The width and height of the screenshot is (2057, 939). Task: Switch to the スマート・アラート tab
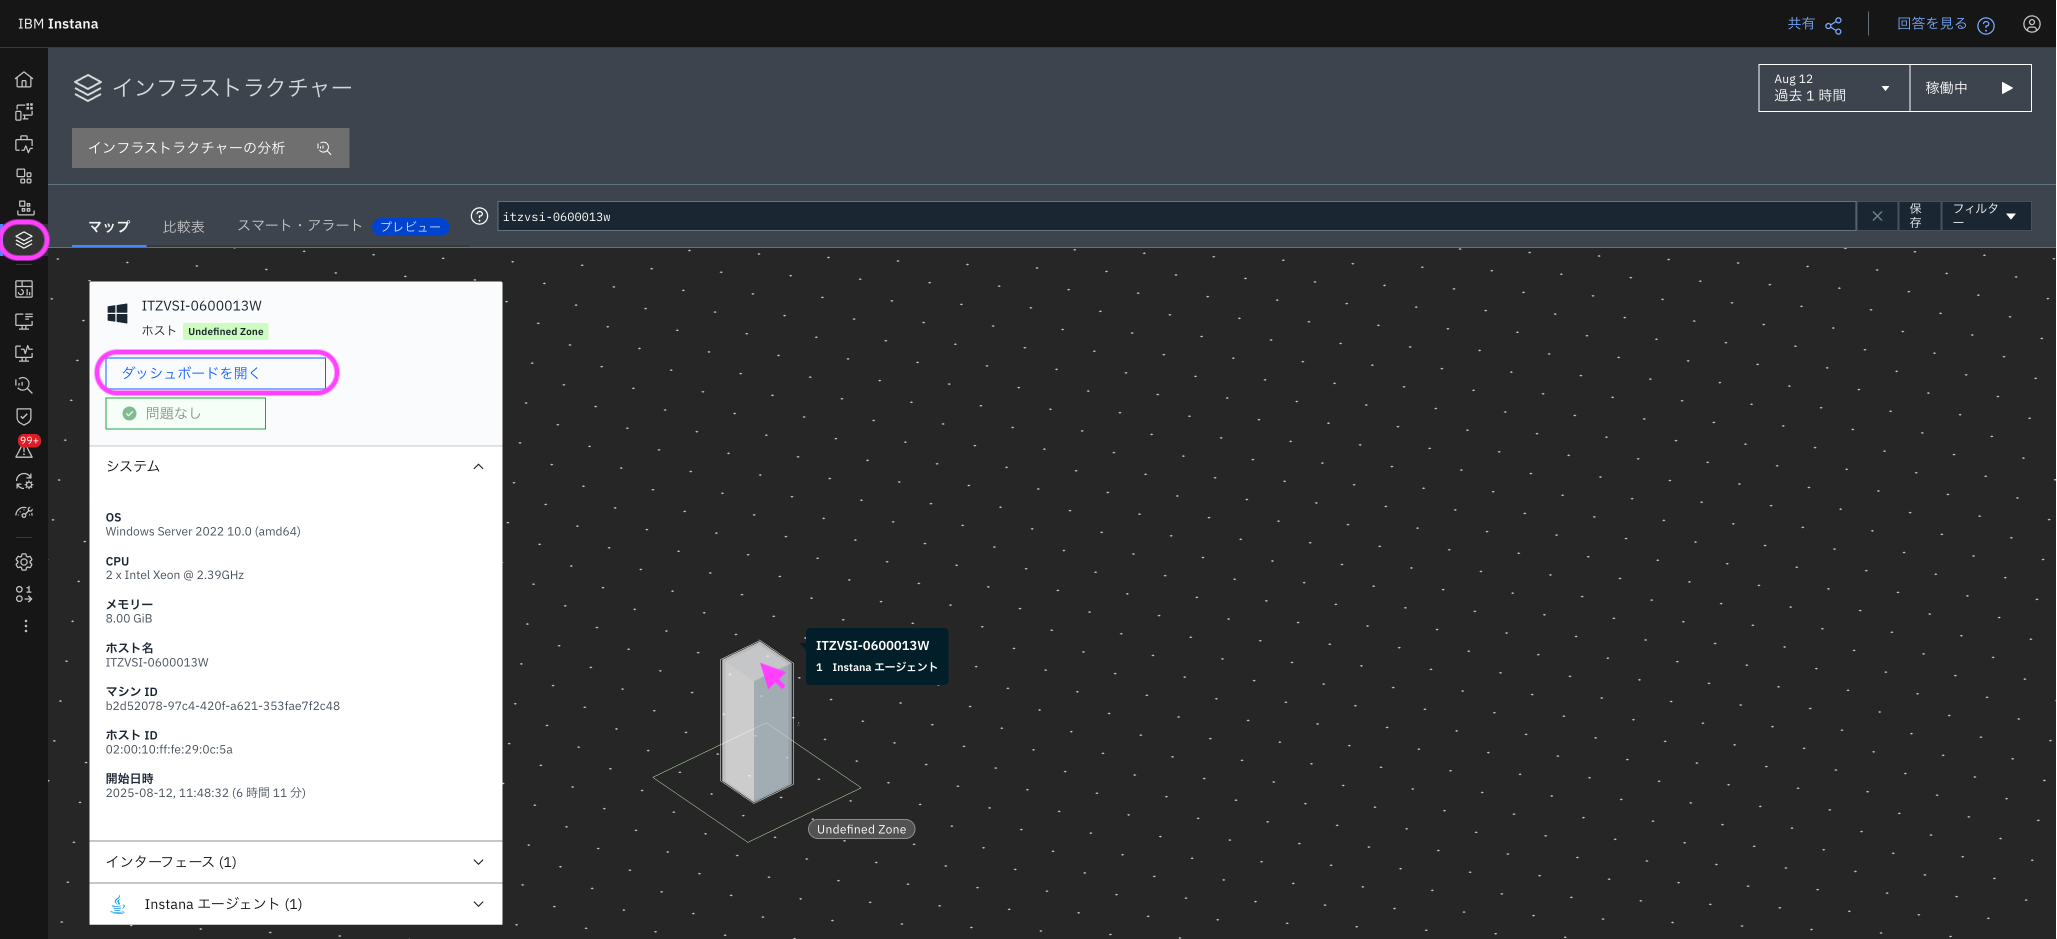299,226
